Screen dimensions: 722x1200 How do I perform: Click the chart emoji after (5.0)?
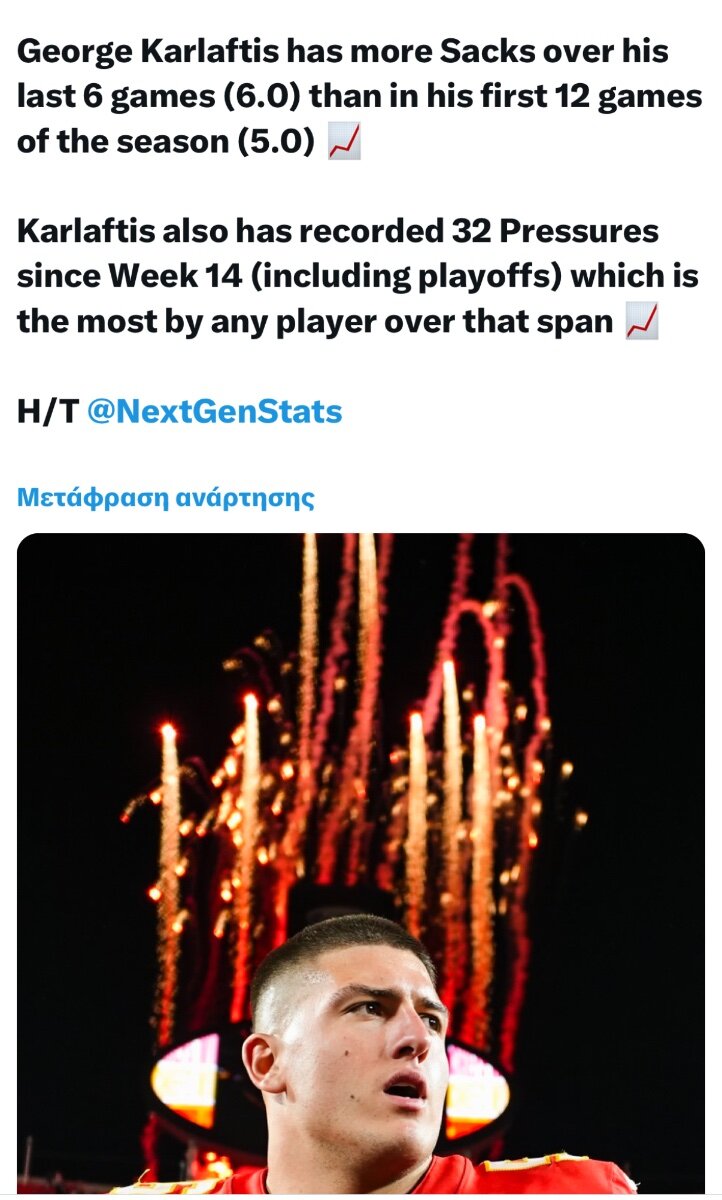click(344, 143)
